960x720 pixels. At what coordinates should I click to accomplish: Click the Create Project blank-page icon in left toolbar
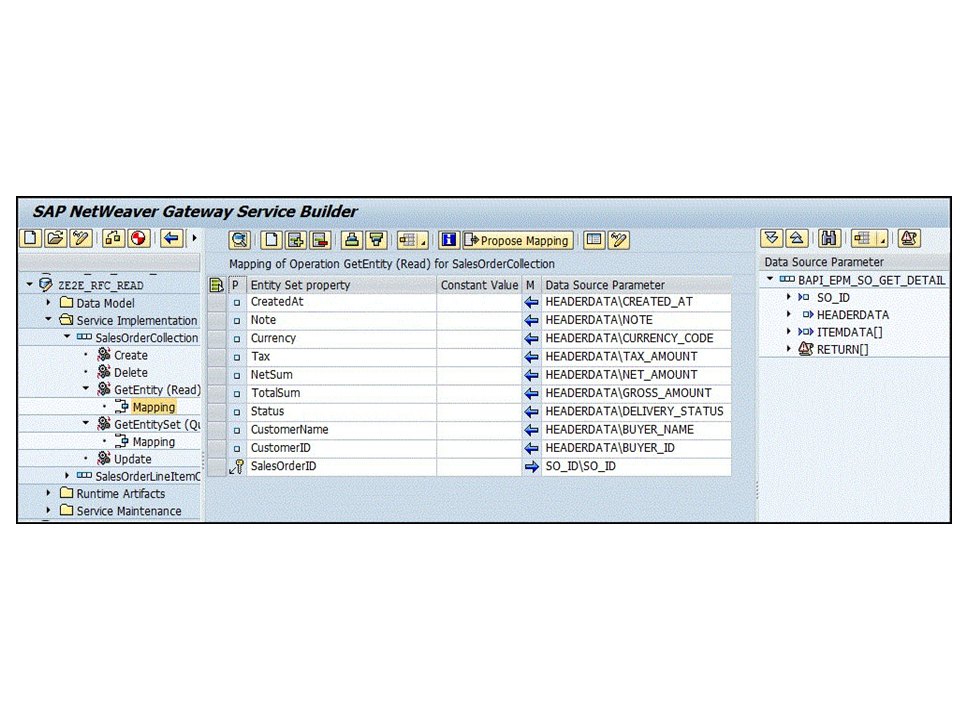[x=31, y=239]
